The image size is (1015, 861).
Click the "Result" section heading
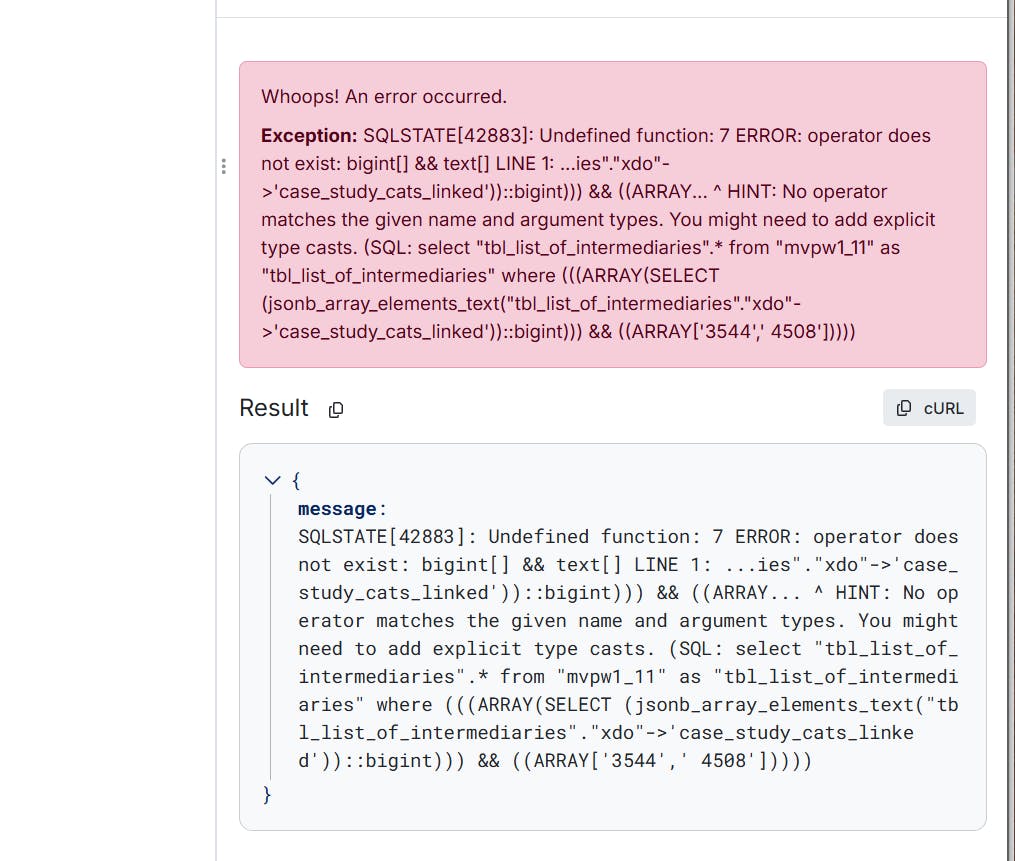tap(274, 408)
